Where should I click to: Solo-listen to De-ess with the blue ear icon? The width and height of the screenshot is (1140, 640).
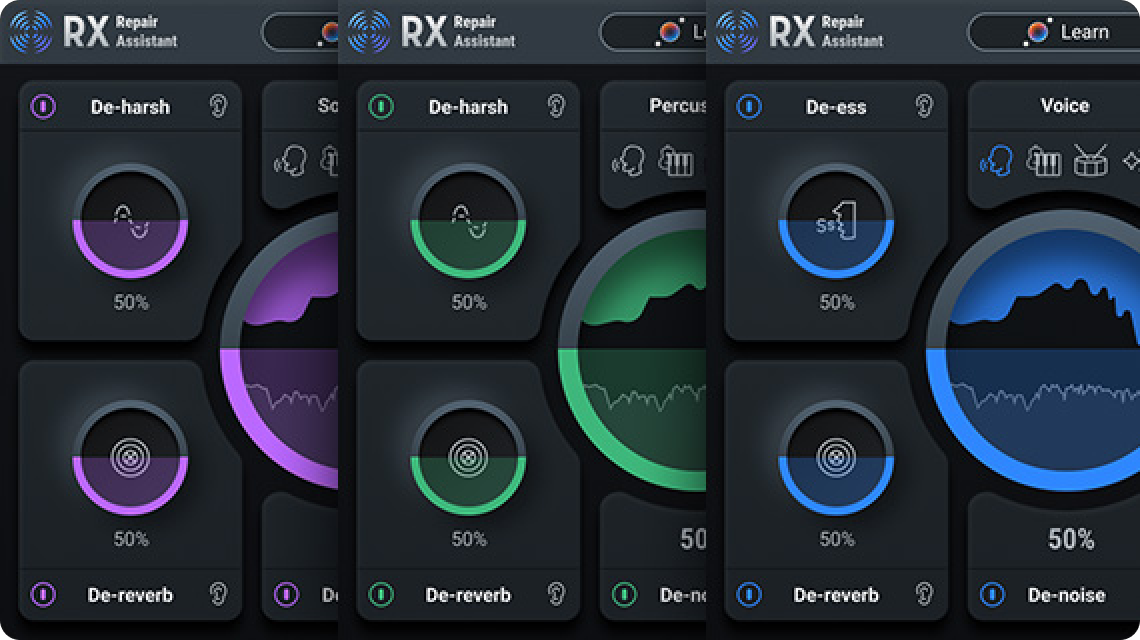[x=924, y=106]
